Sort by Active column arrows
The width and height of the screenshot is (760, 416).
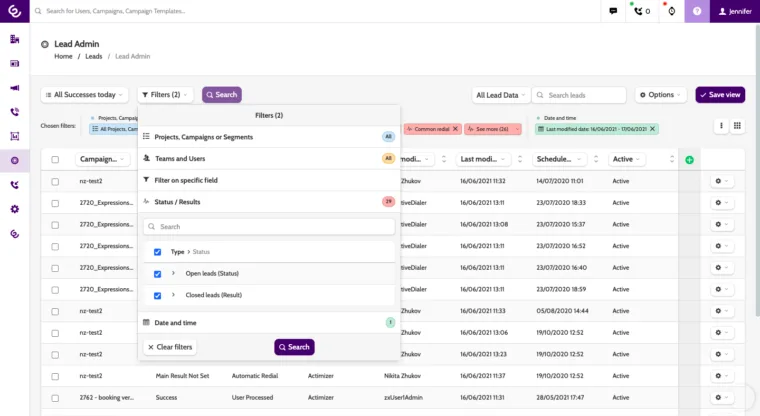(672, 159)
